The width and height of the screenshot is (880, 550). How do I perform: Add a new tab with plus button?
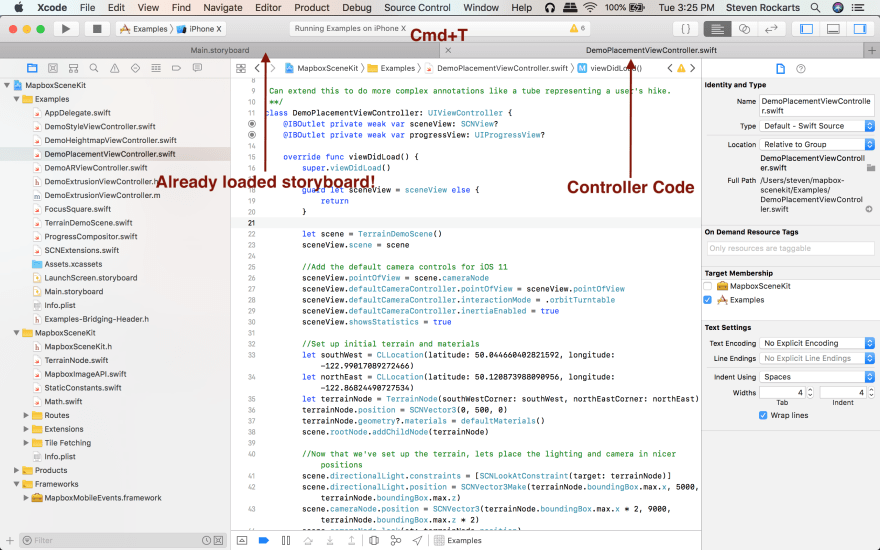tap(872, 51)
